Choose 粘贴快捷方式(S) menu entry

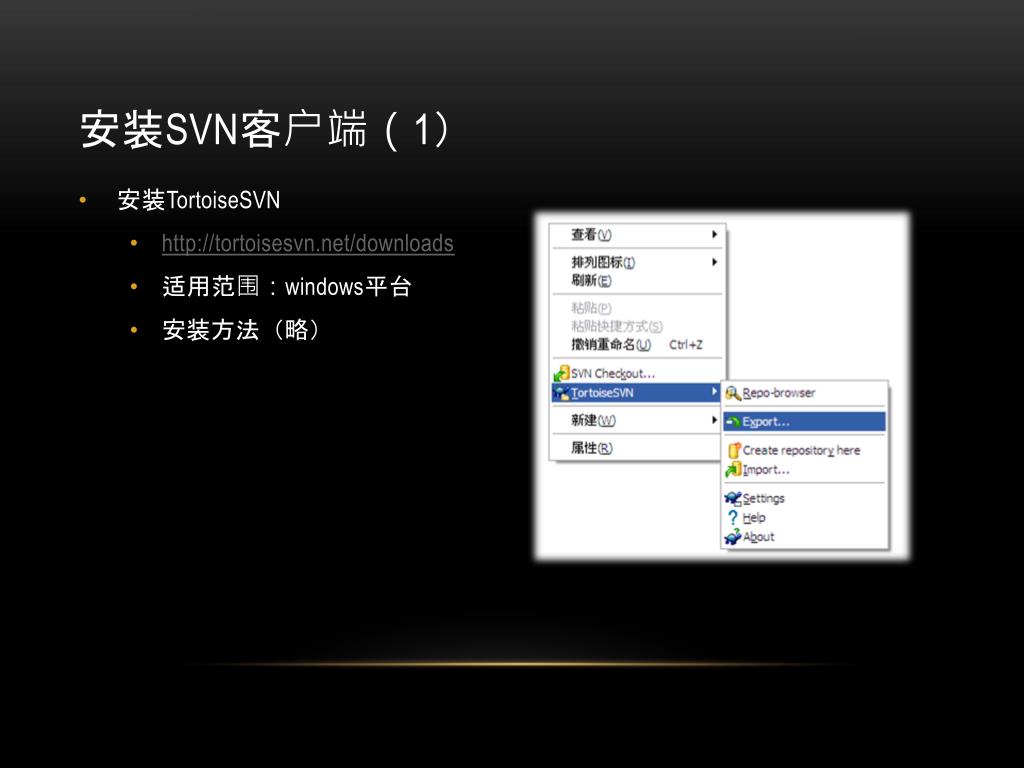click(637, 327)
